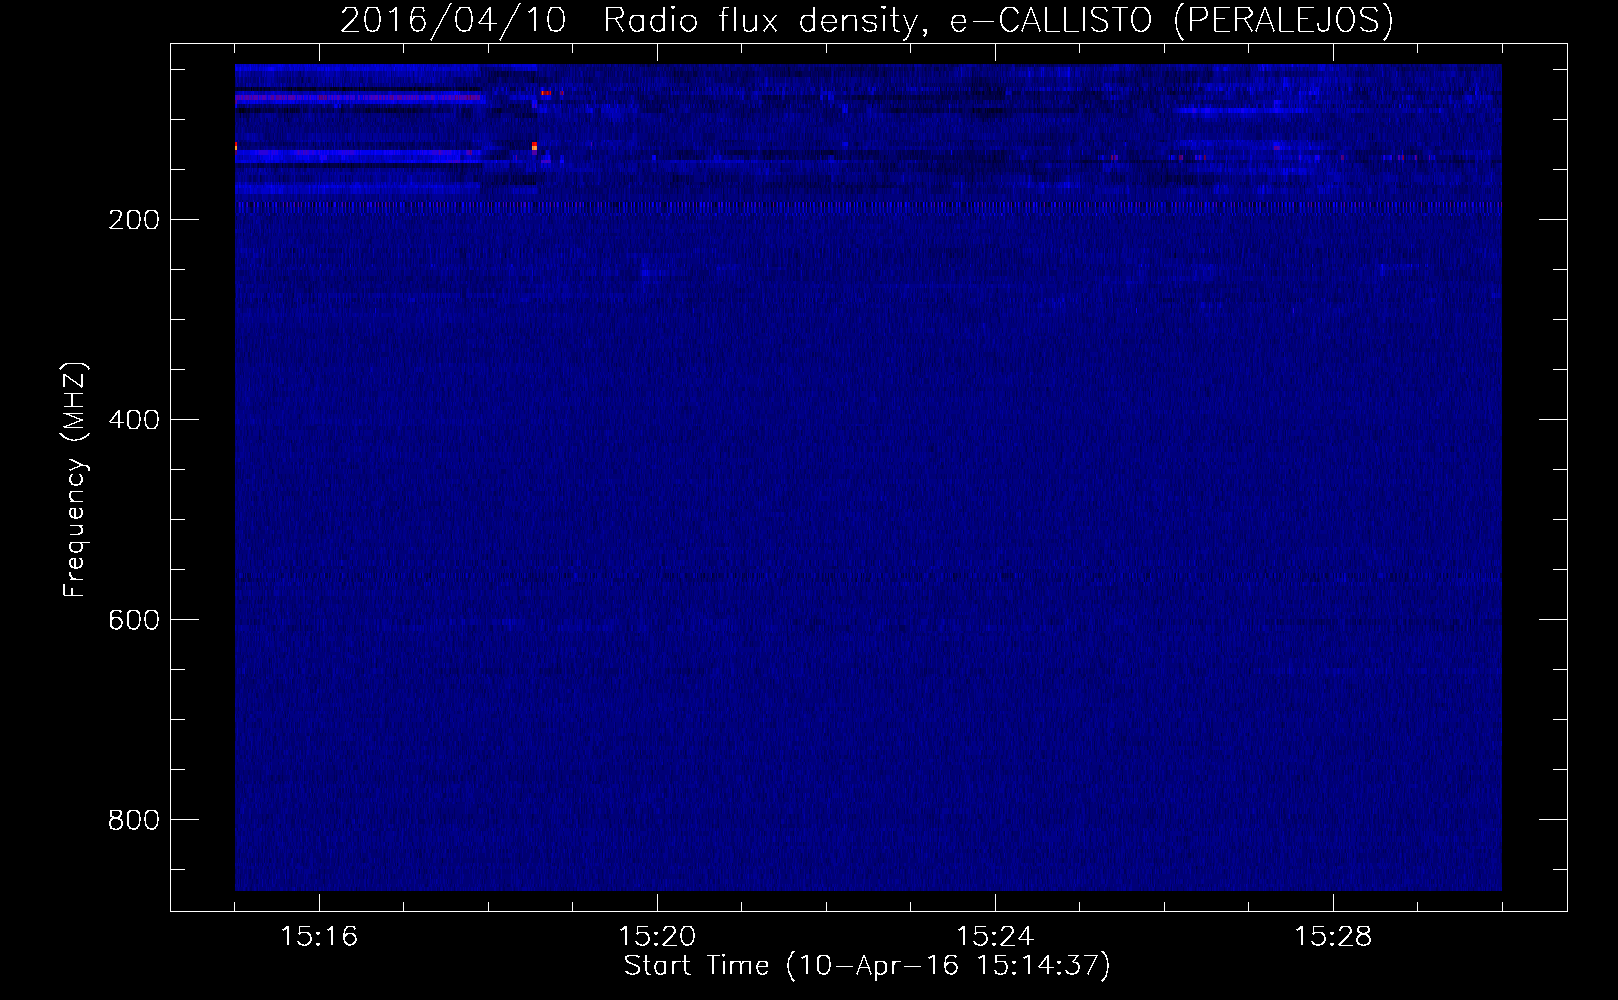The height and width of the screenshot is (1000, 1618).
Task: Click the 'Start Time (10-Apr-16 15:14:37)' label
Action: pyautogui.click(x=867, y=966)
